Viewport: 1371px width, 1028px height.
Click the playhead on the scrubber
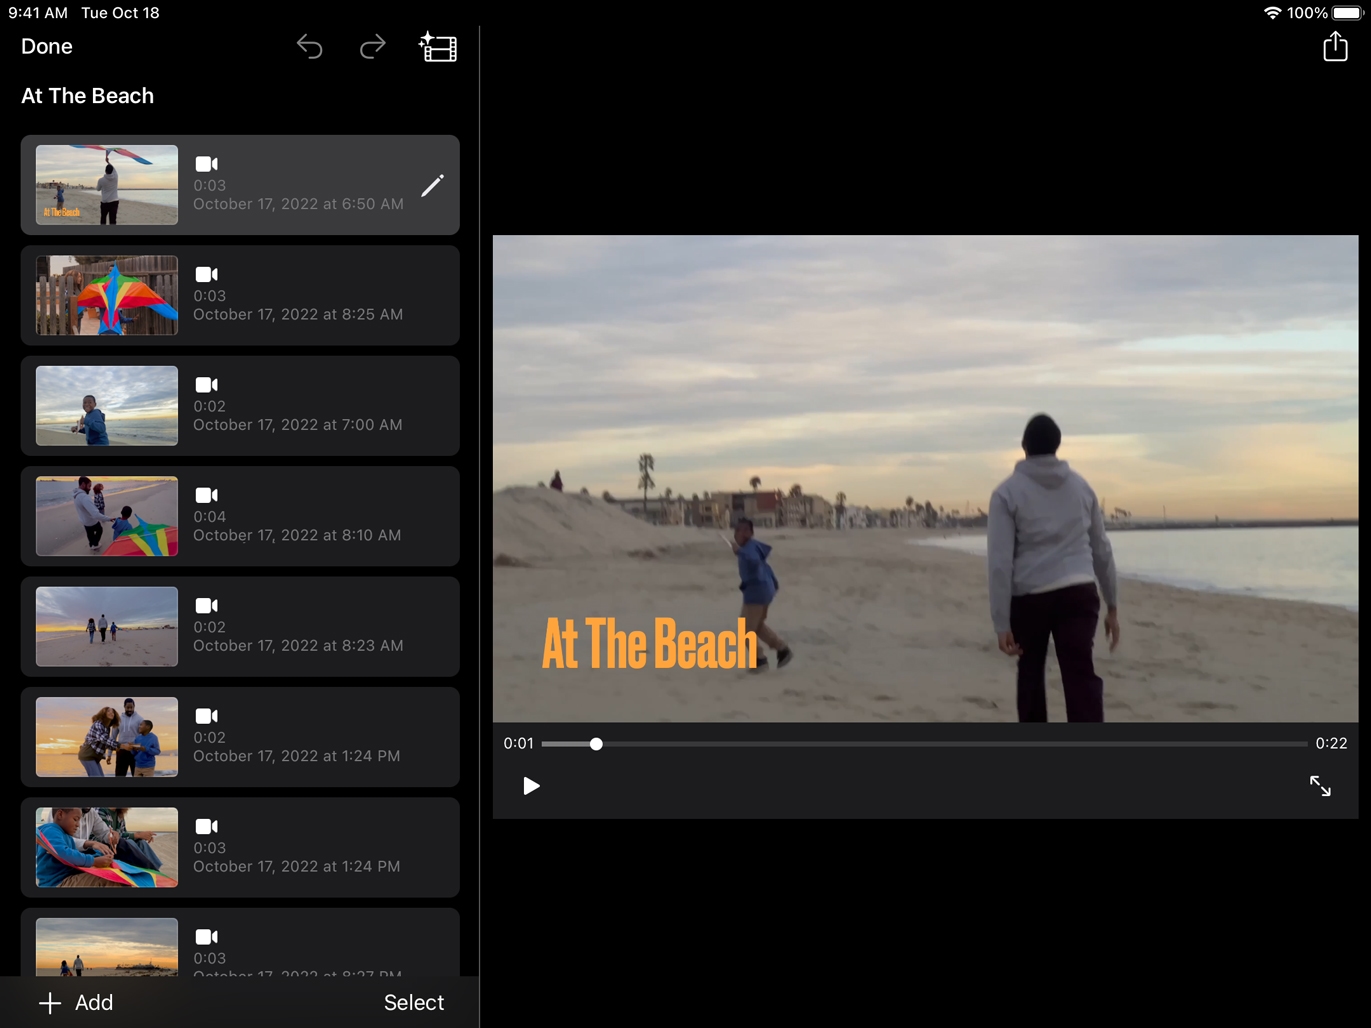coord(596,744)
